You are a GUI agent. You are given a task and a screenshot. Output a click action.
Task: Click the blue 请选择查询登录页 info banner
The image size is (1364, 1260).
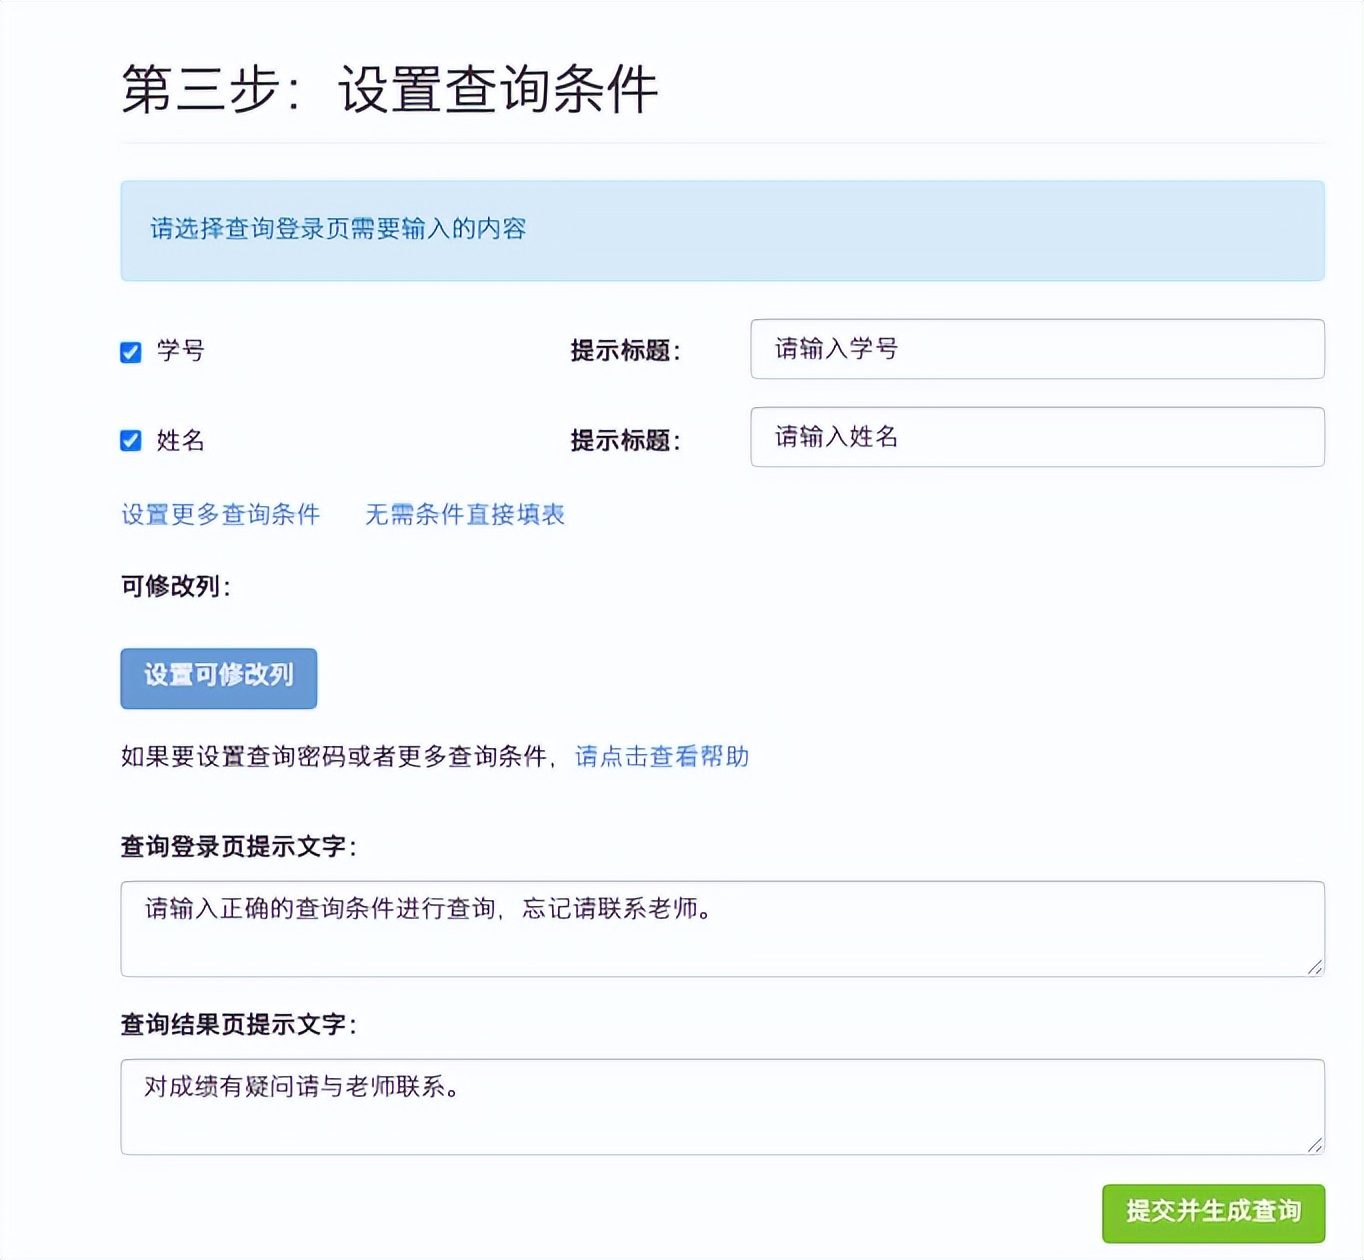[722, 230]
